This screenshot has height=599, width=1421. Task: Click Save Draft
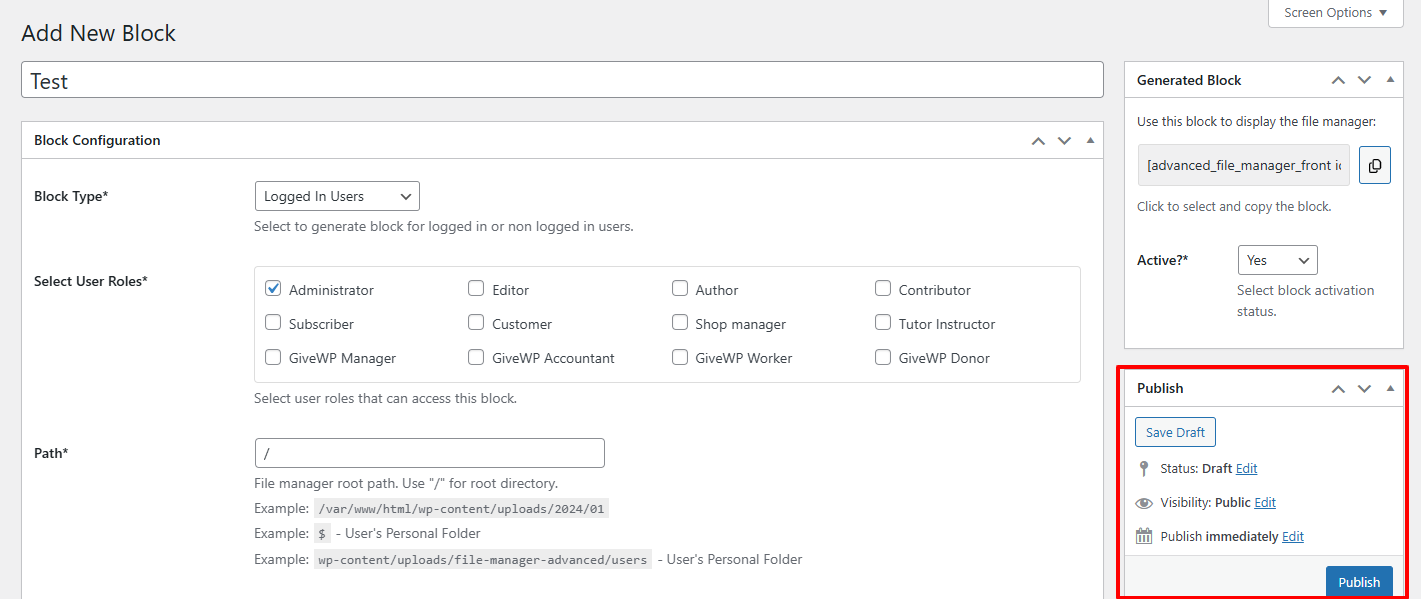(x=1175, y=431)
